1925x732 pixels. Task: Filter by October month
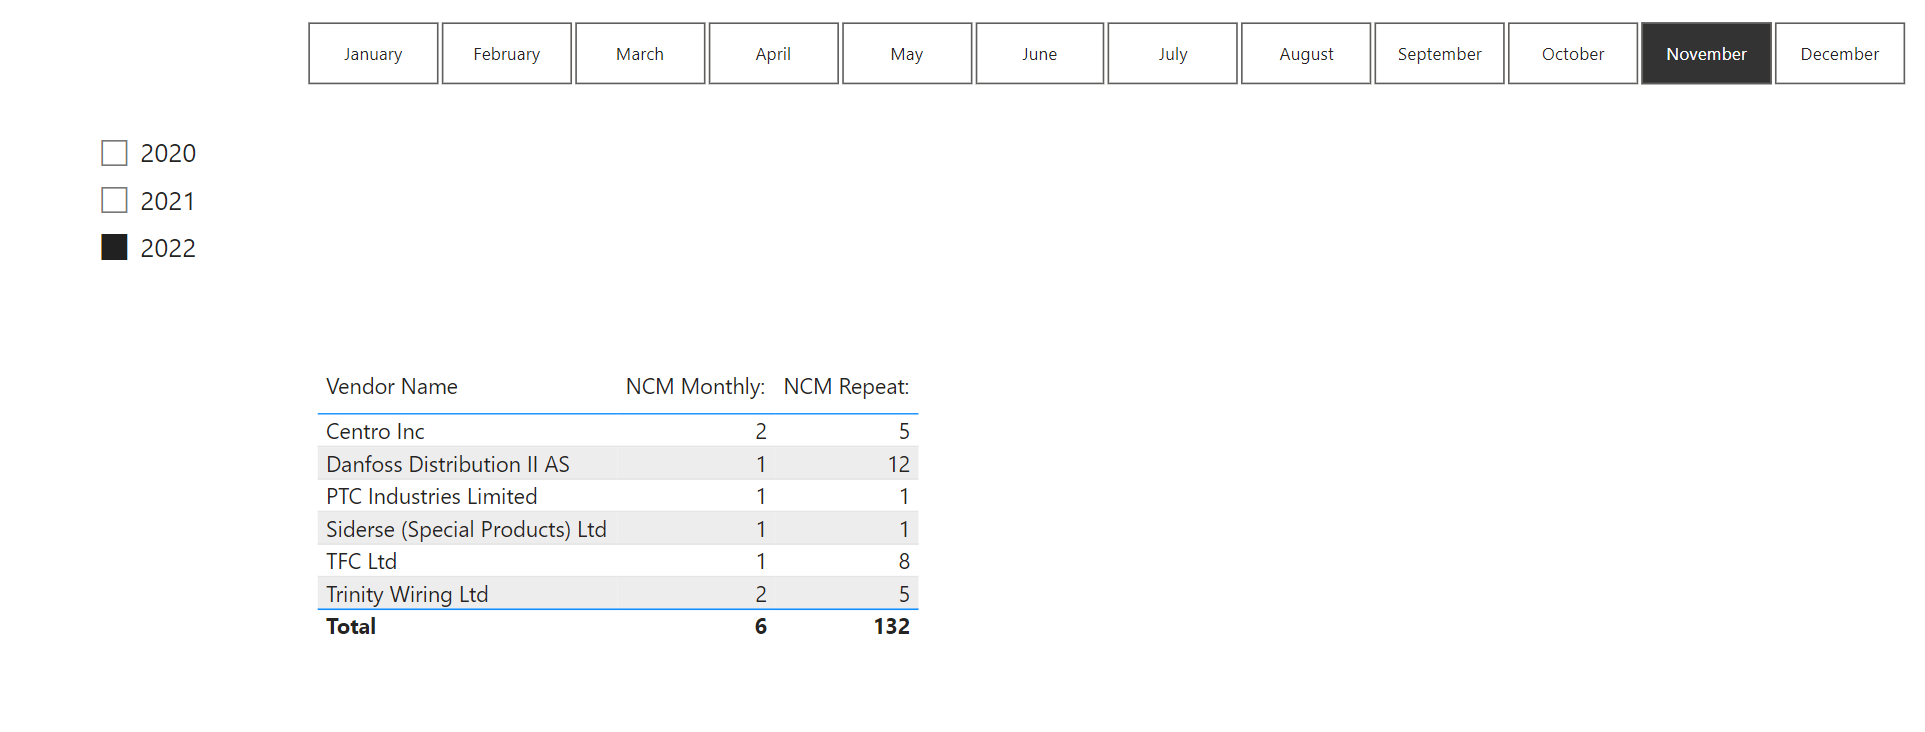coord(1573,54)
